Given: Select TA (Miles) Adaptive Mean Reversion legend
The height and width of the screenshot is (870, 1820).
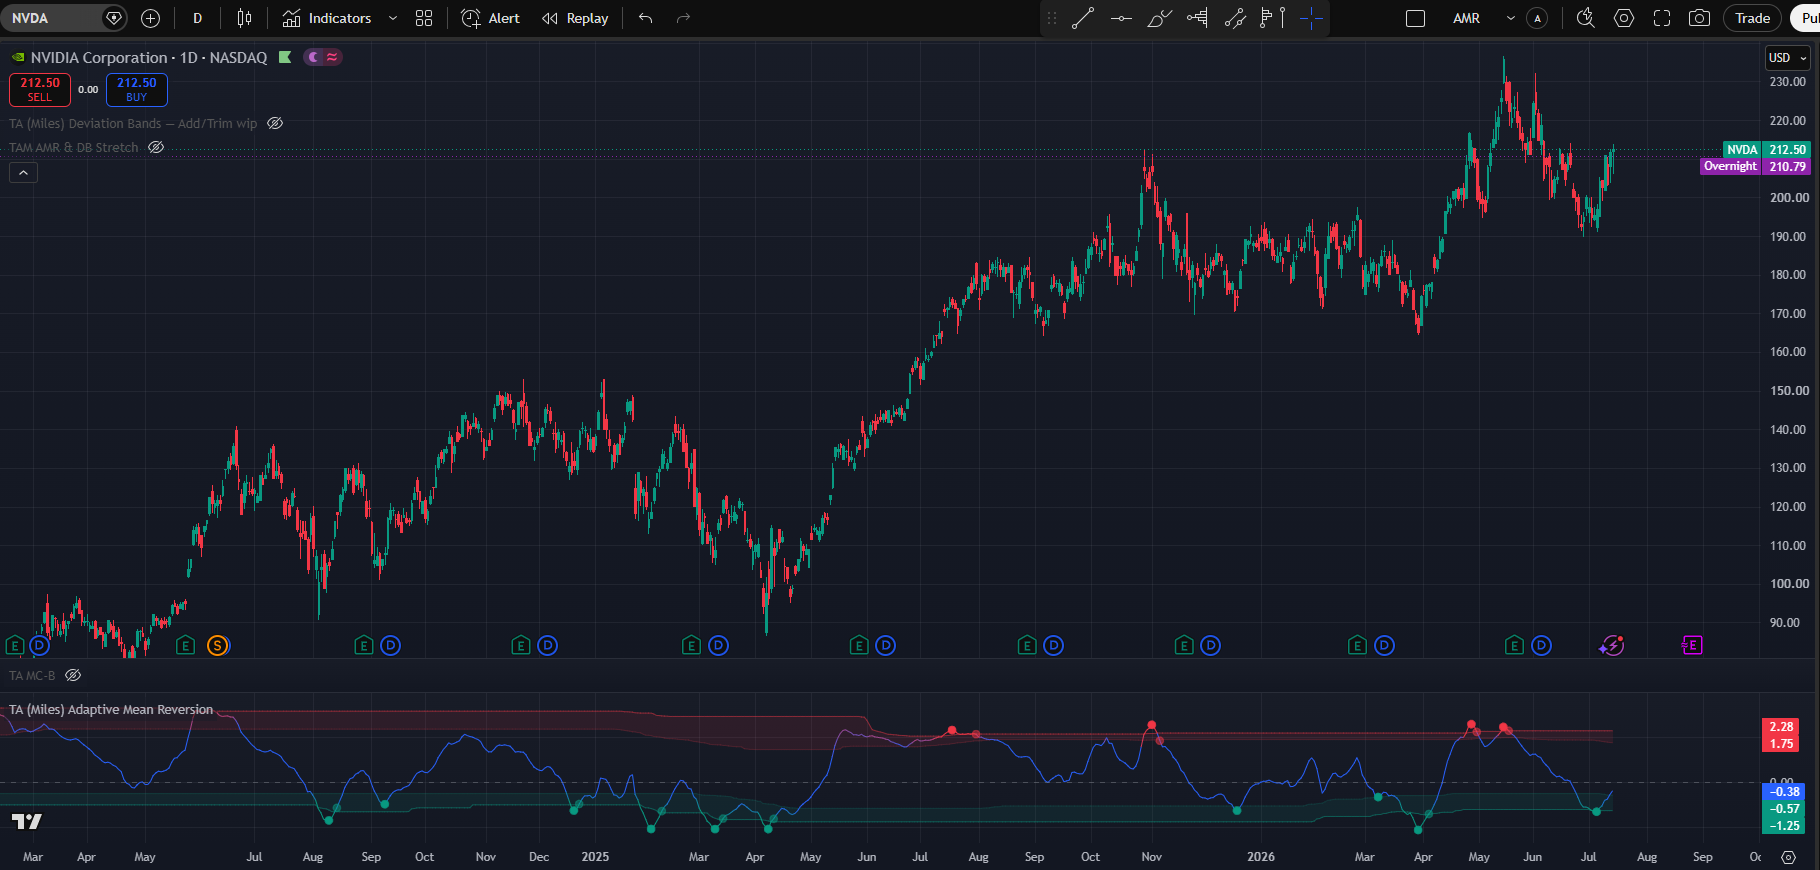Looking at the screenshot, I should click(111, 709).
